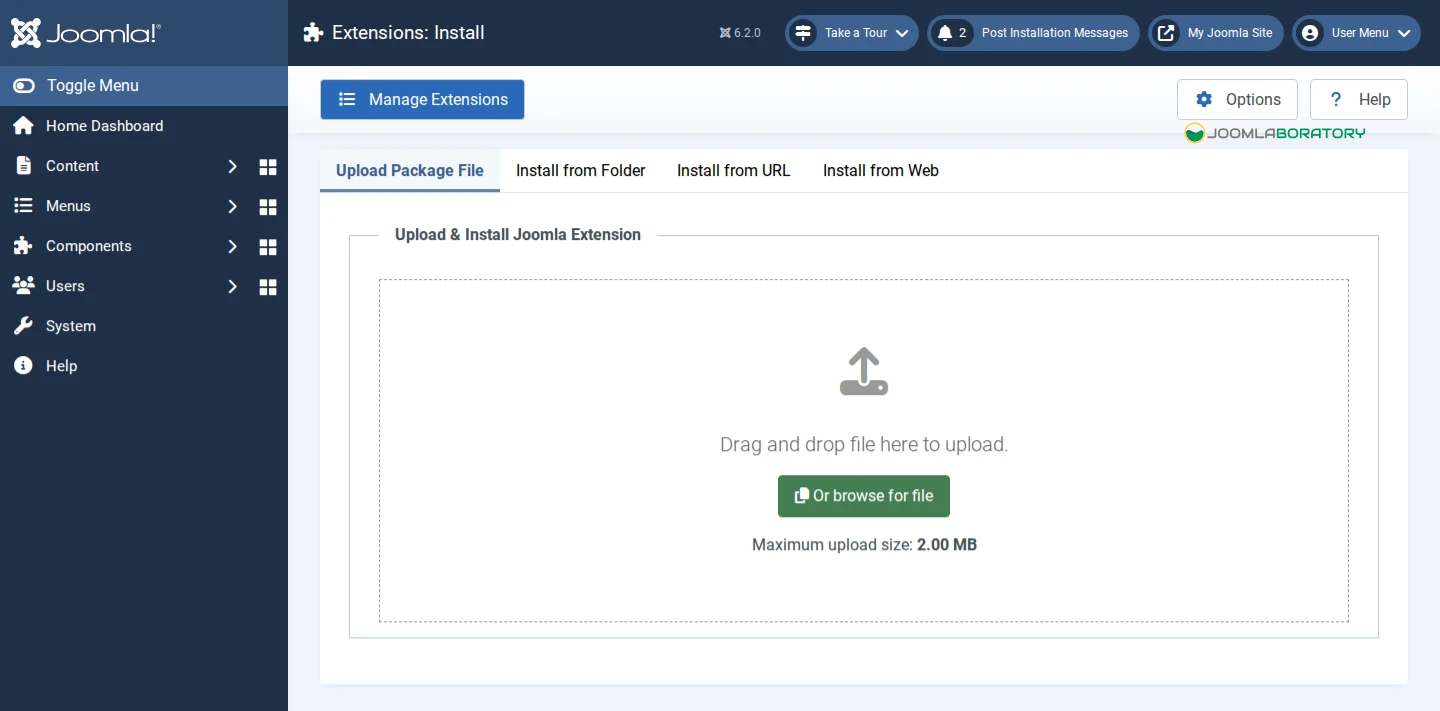Open the System menu item

(x=144, y=326)
